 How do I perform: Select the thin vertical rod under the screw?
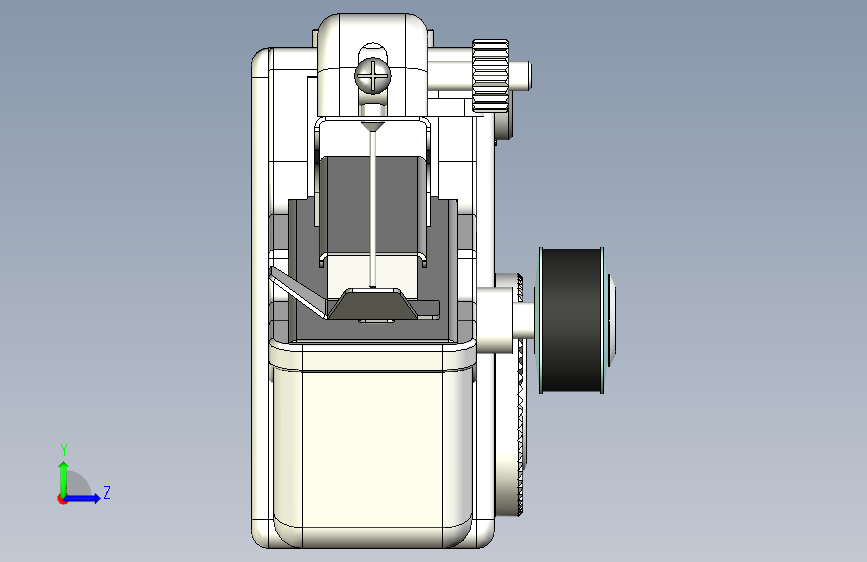tap(373, 210)
